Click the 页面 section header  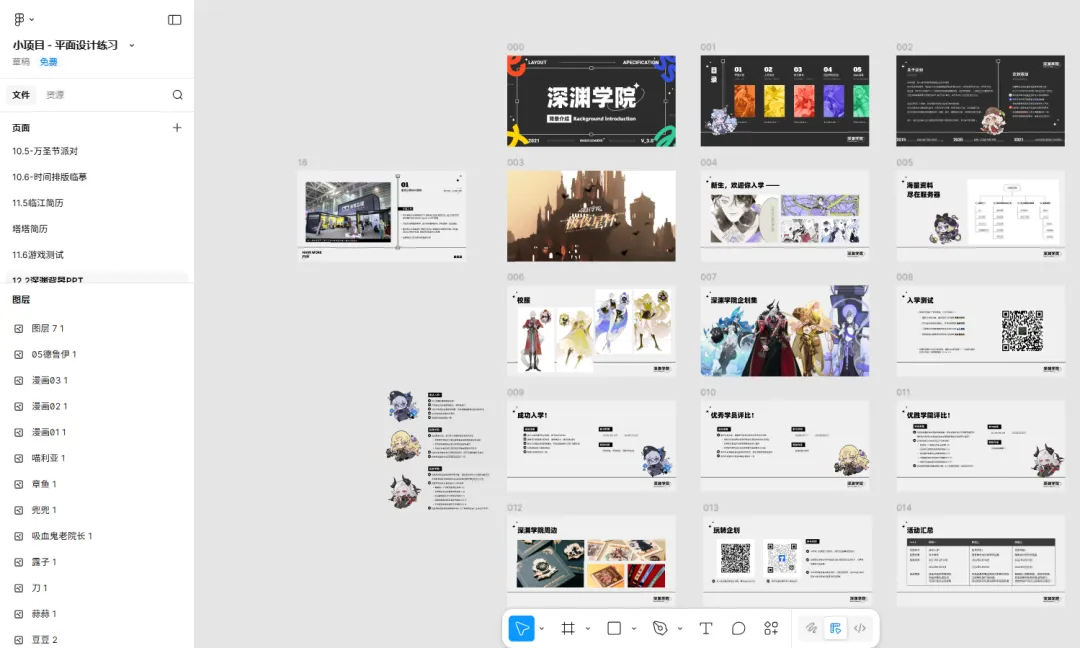(x=21, y=128)
